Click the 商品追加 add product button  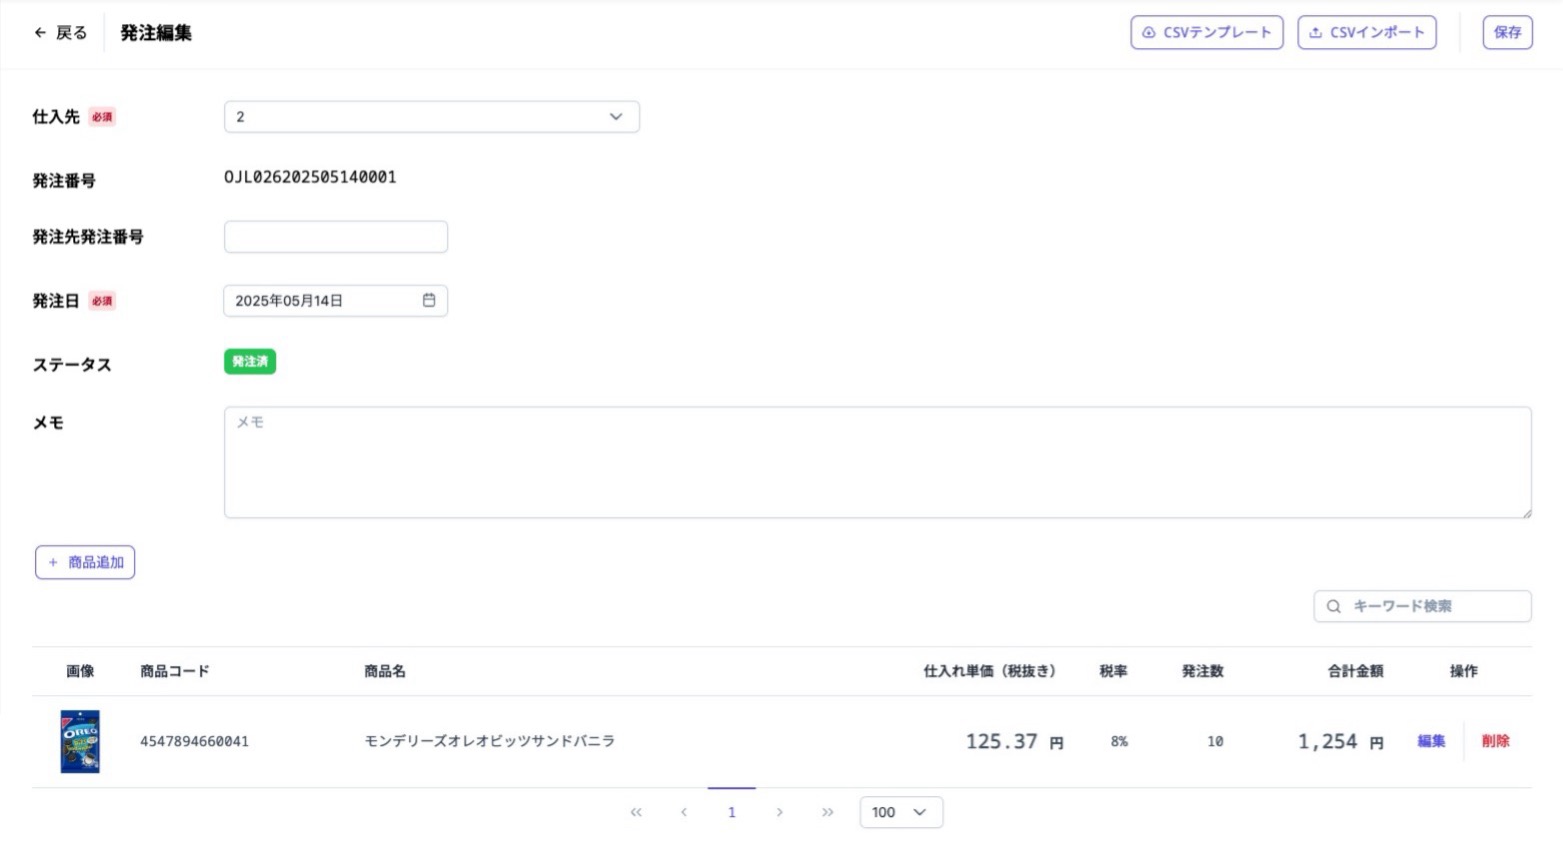(x=85, y=562)
